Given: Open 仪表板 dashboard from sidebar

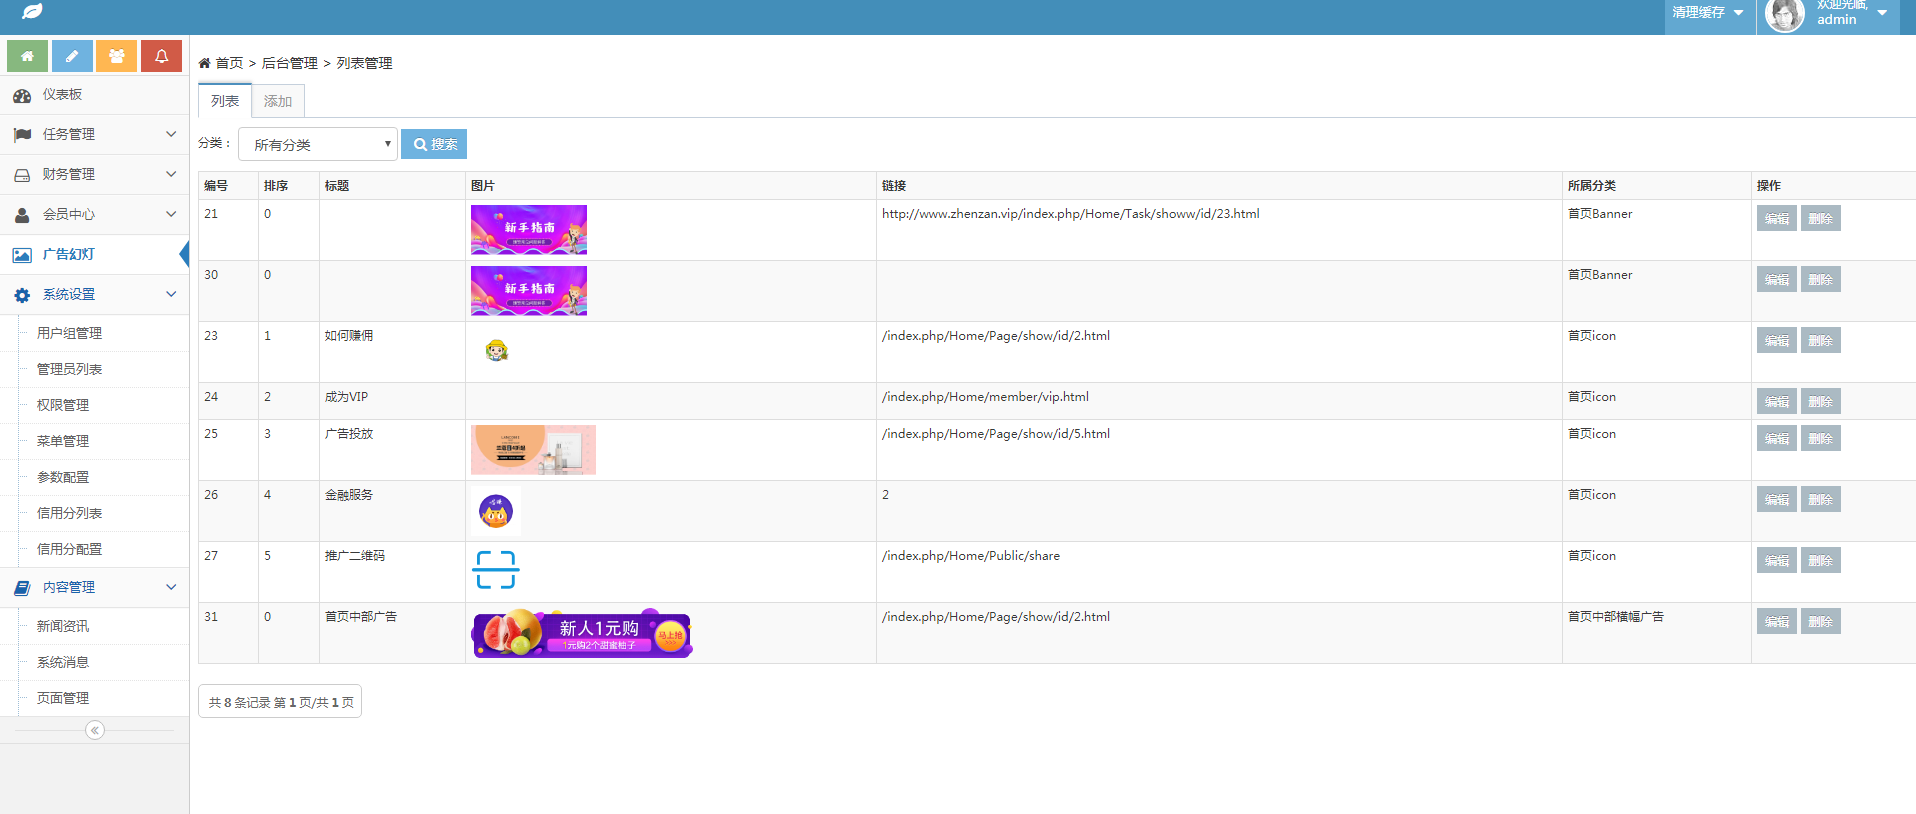Looking at the screenshot, I should (62, 95).
